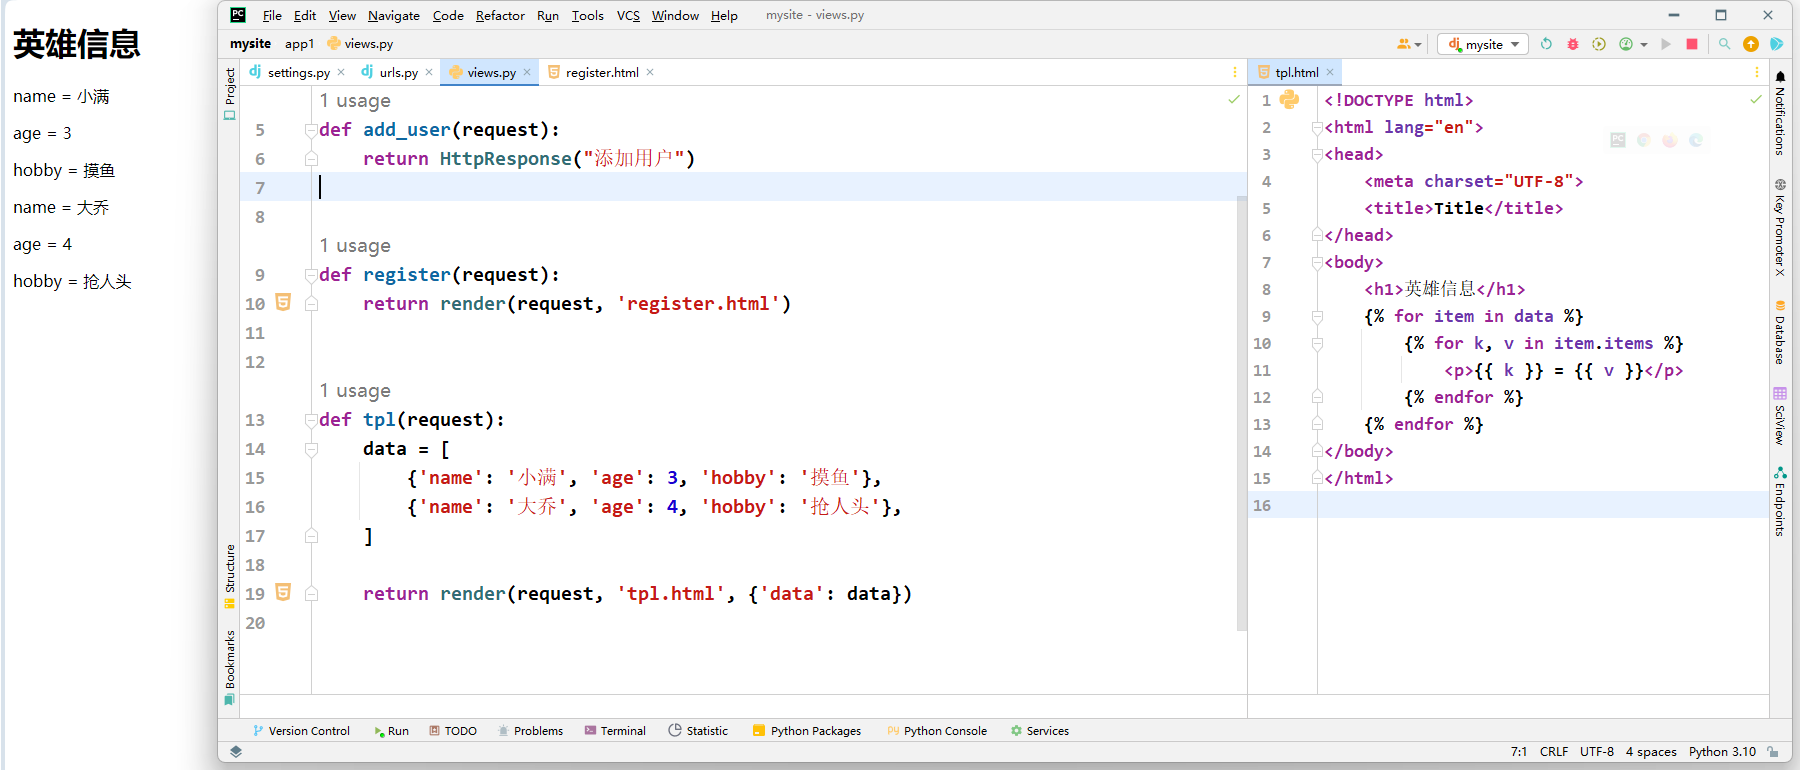
Task: Open tpl.html preview in Firefox
Action: coord(1670,140)
